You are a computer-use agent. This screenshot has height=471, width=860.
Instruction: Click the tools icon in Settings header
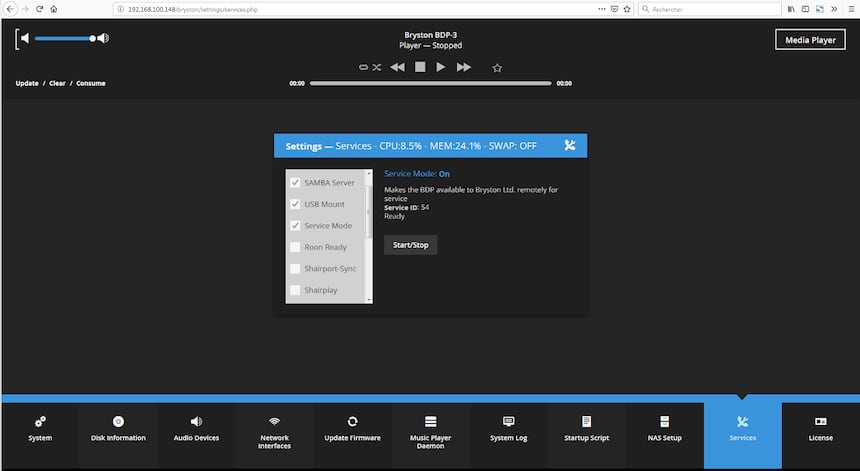click(570, 145)
